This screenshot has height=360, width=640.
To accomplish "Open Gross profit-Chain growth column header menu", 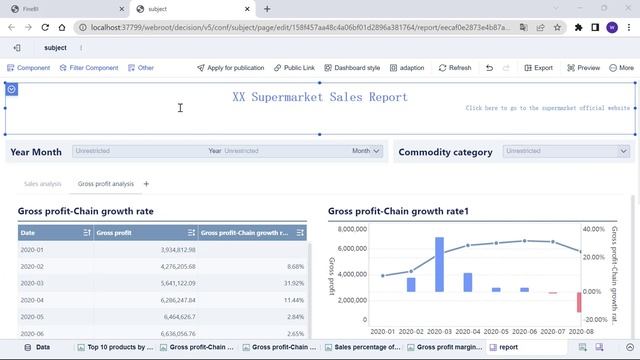I will pyautogui.click(x=300, y=233).
